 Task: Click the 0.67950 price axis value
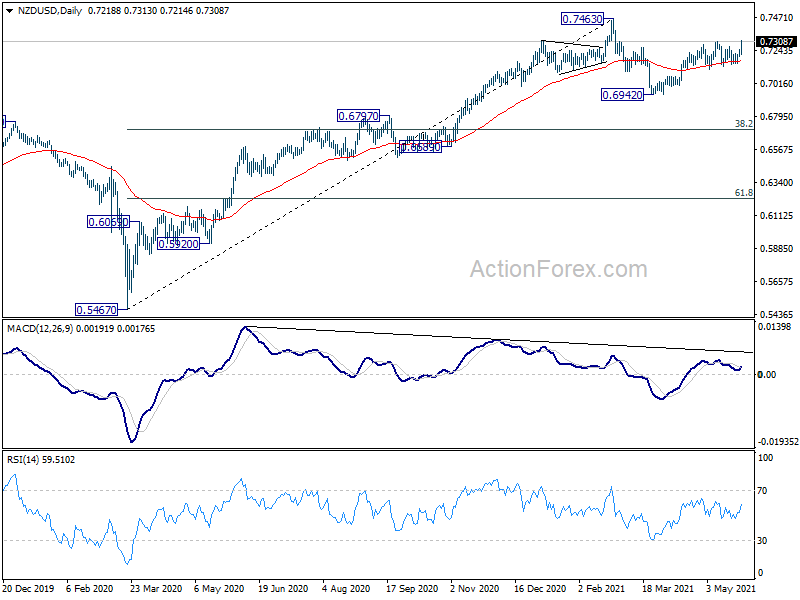point(777,117)
